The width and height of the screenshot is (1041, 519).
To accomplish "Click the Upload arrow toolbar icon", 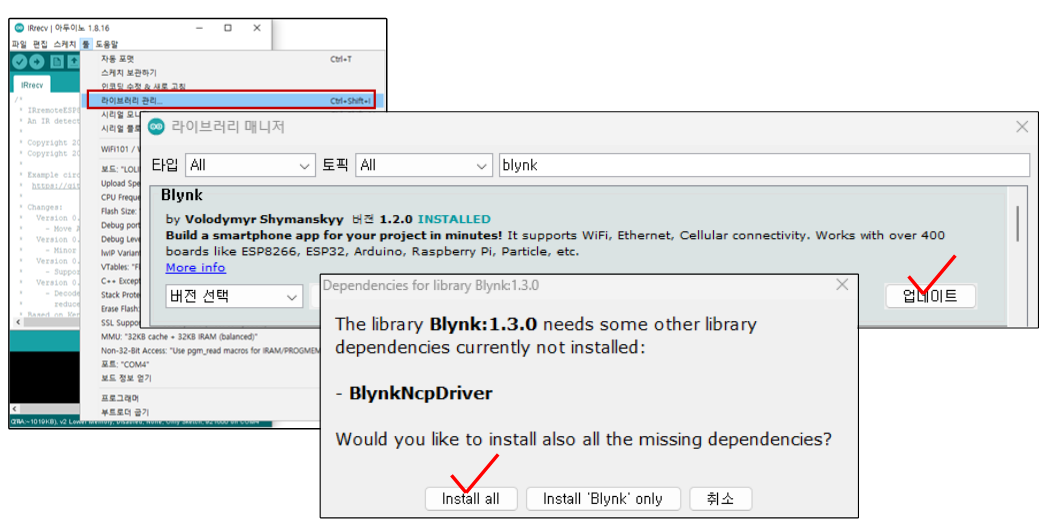I will point(37,62).
